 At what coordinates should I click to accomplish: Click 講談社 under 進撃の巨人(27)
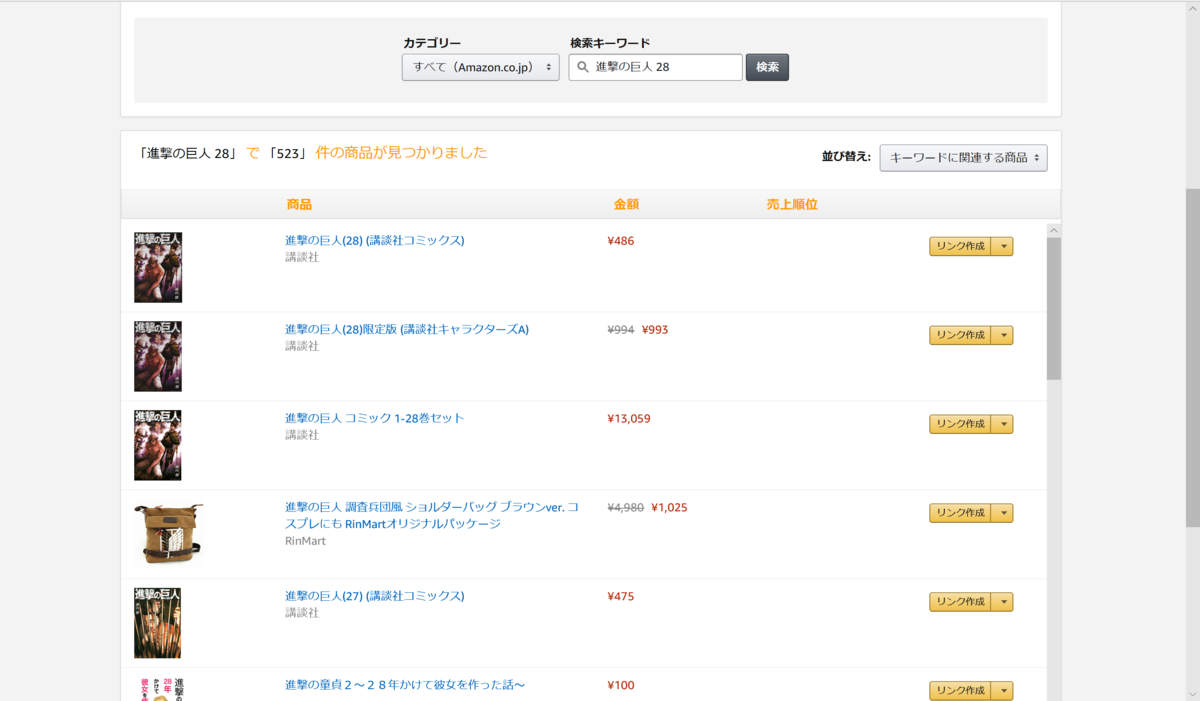pyautogui.click(x=302, y=612)
